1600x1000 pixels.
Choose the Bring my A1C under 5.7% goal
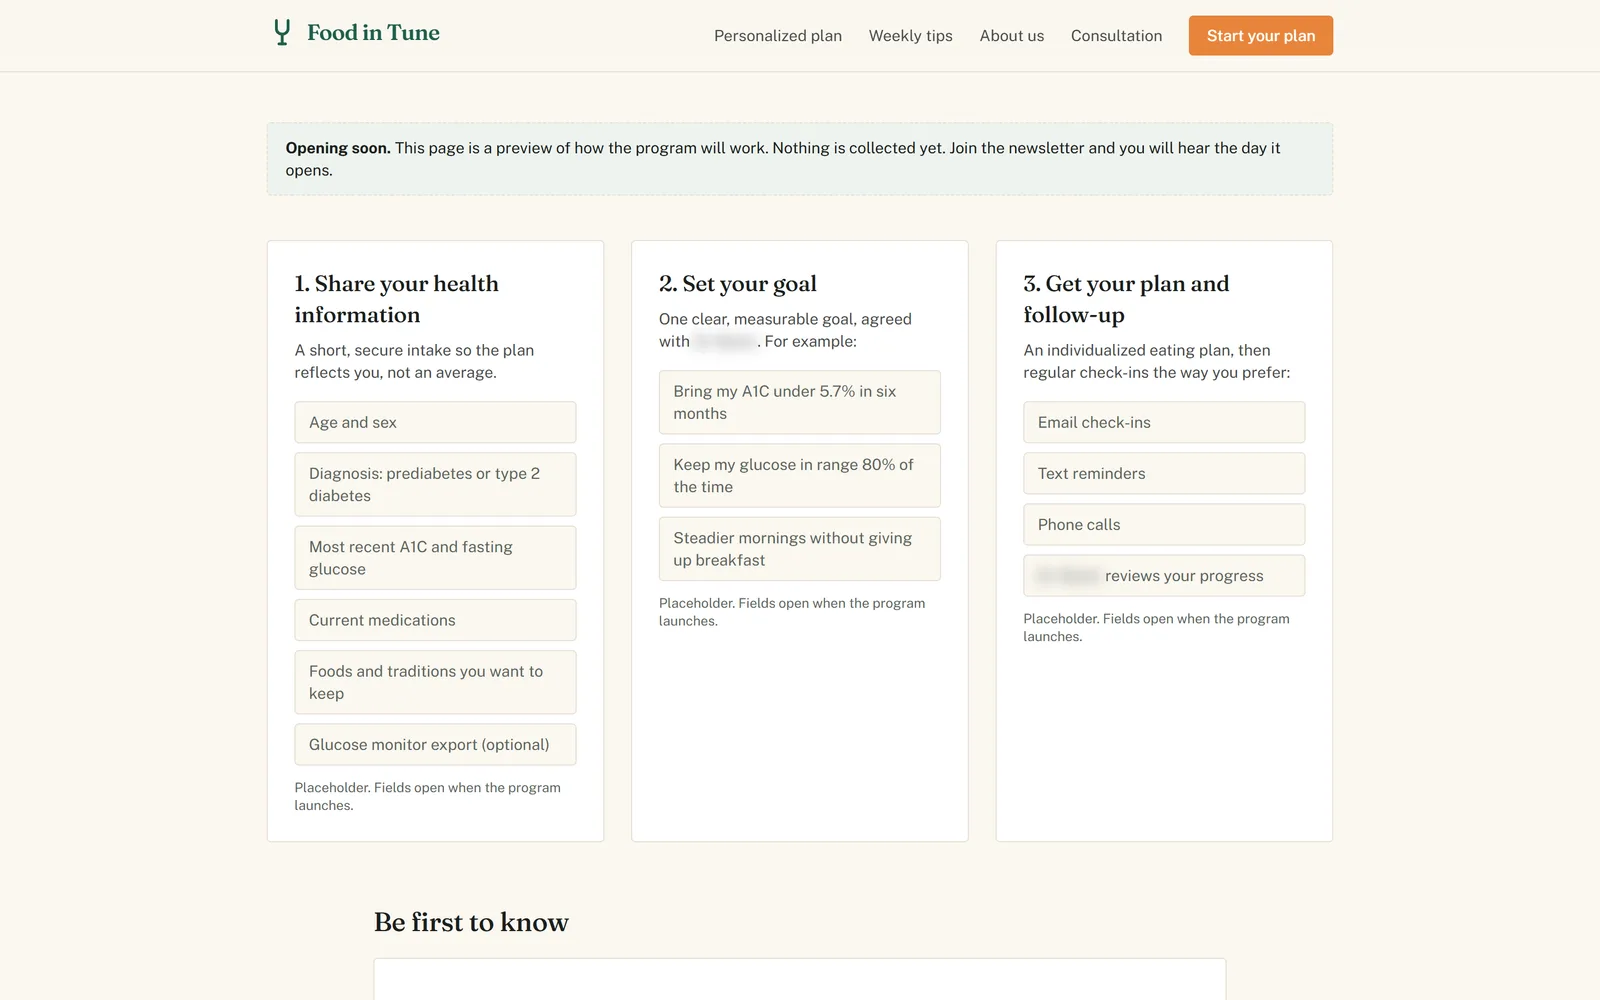click(x=800, y=402)
